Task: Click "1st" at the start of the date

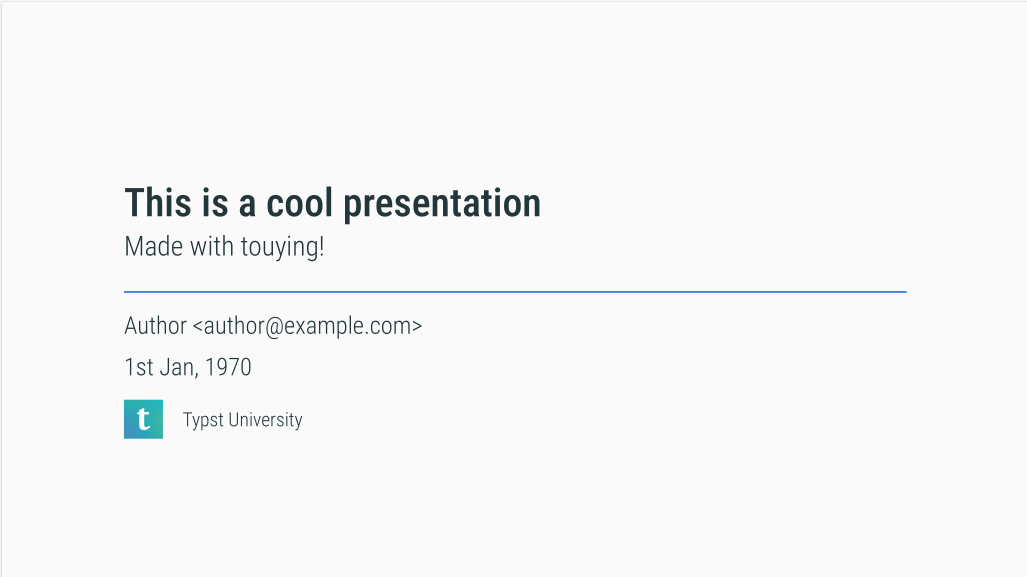Action: point(138,367)
